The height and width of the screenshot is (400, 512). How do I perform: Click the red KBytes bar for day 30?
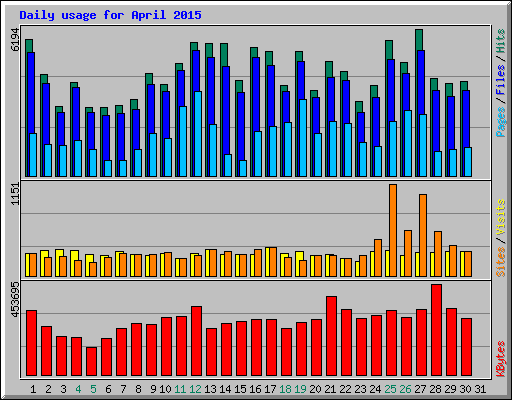pos(466,347)
